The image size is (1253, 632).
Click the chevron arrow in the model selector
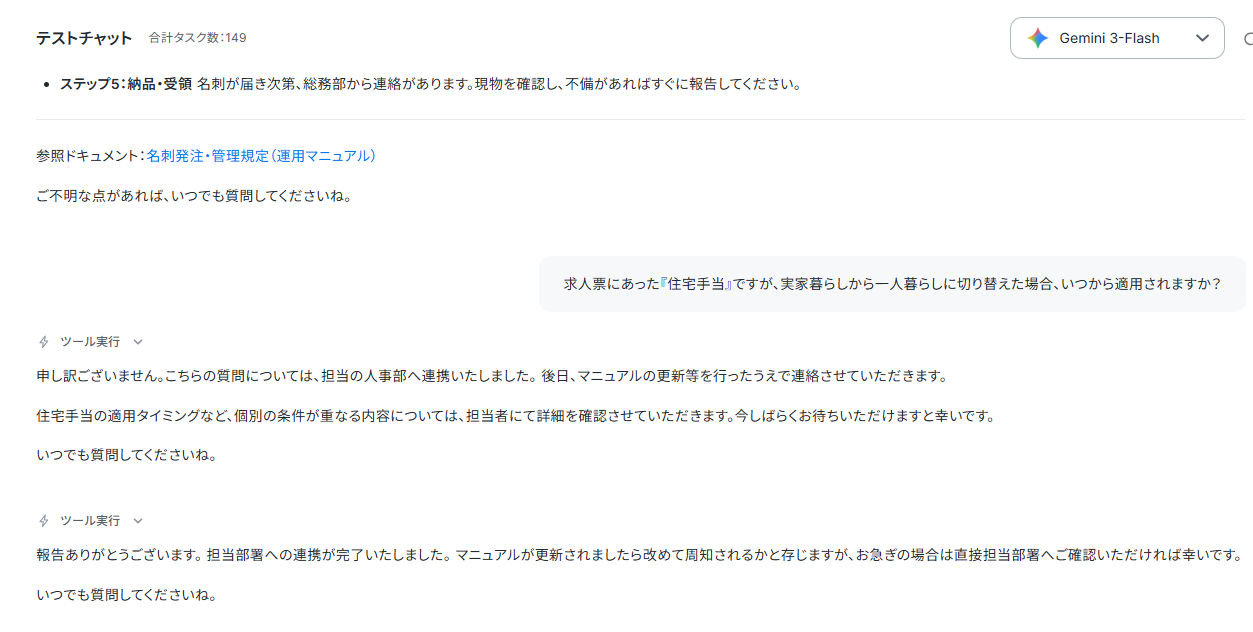click(1202, 38)
